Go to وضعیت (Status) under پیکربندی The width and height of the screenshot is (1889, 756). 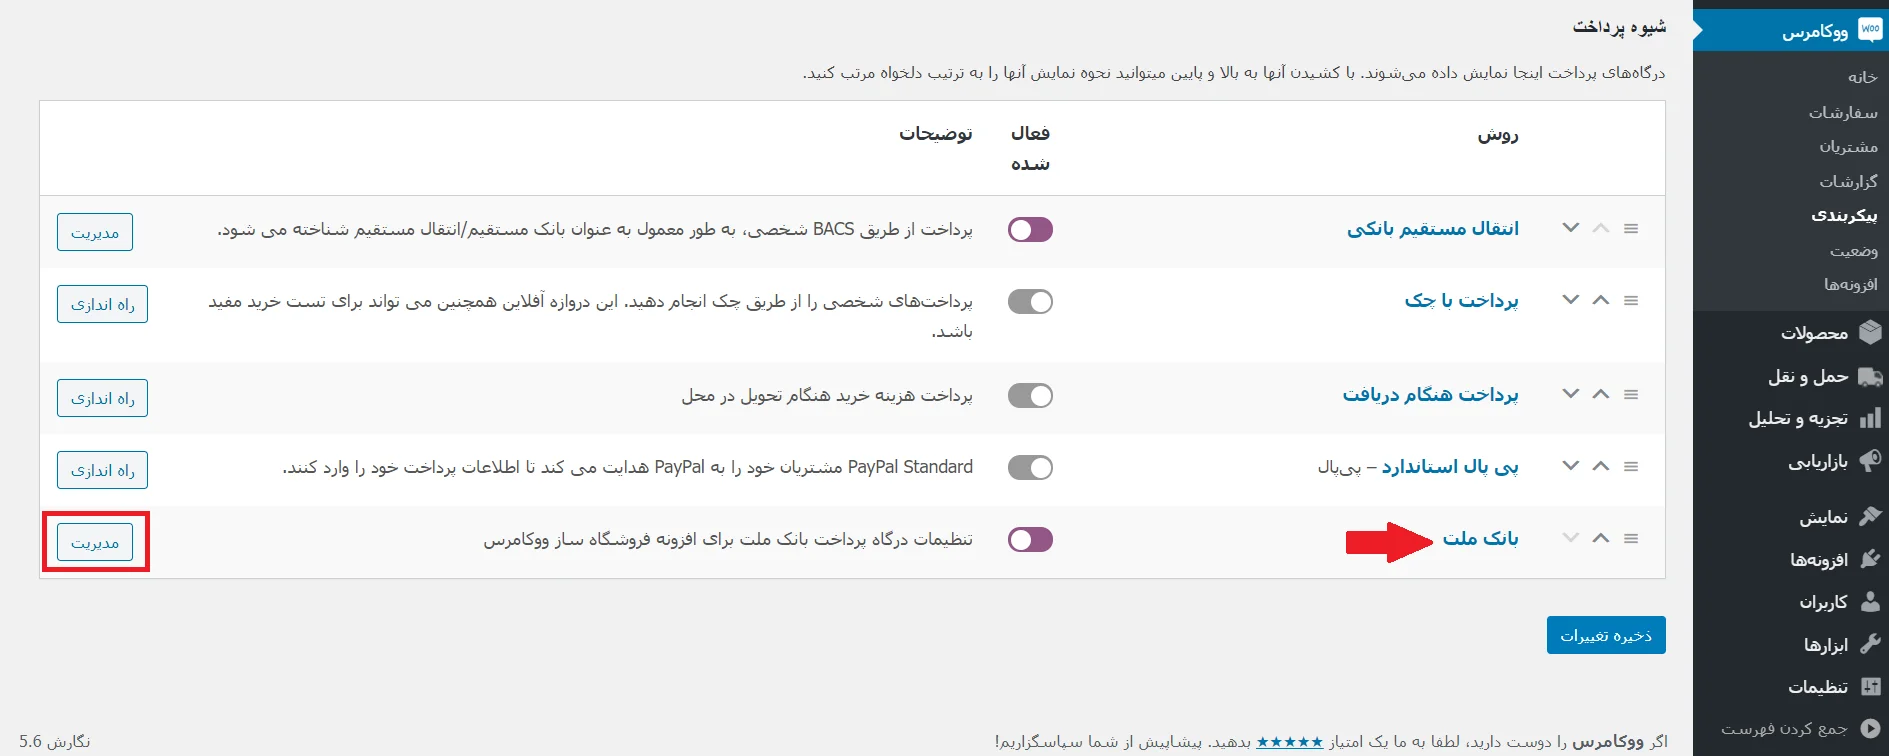click(1856, 251)
